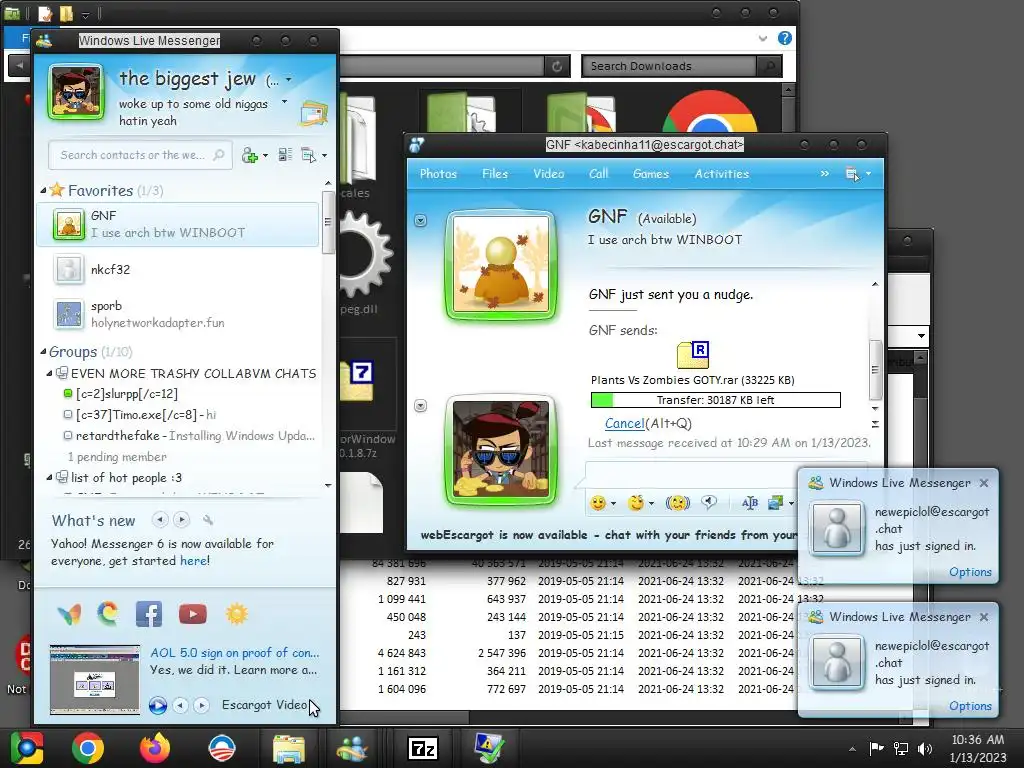The width and height of the screenshot is (1024, 768).
Task: Open the YouTube icon in Messenger
Action: (193, 614)
